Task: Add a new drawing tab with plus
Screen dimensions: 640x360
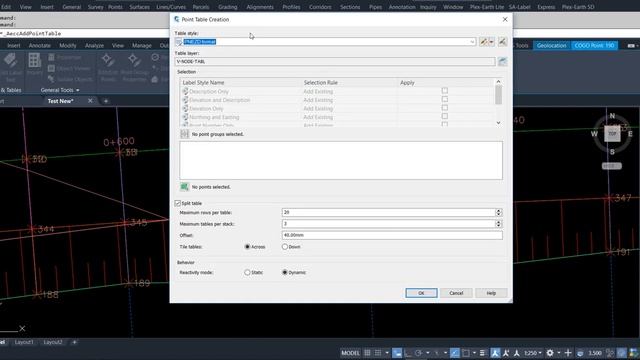Action: click(106, 101)
